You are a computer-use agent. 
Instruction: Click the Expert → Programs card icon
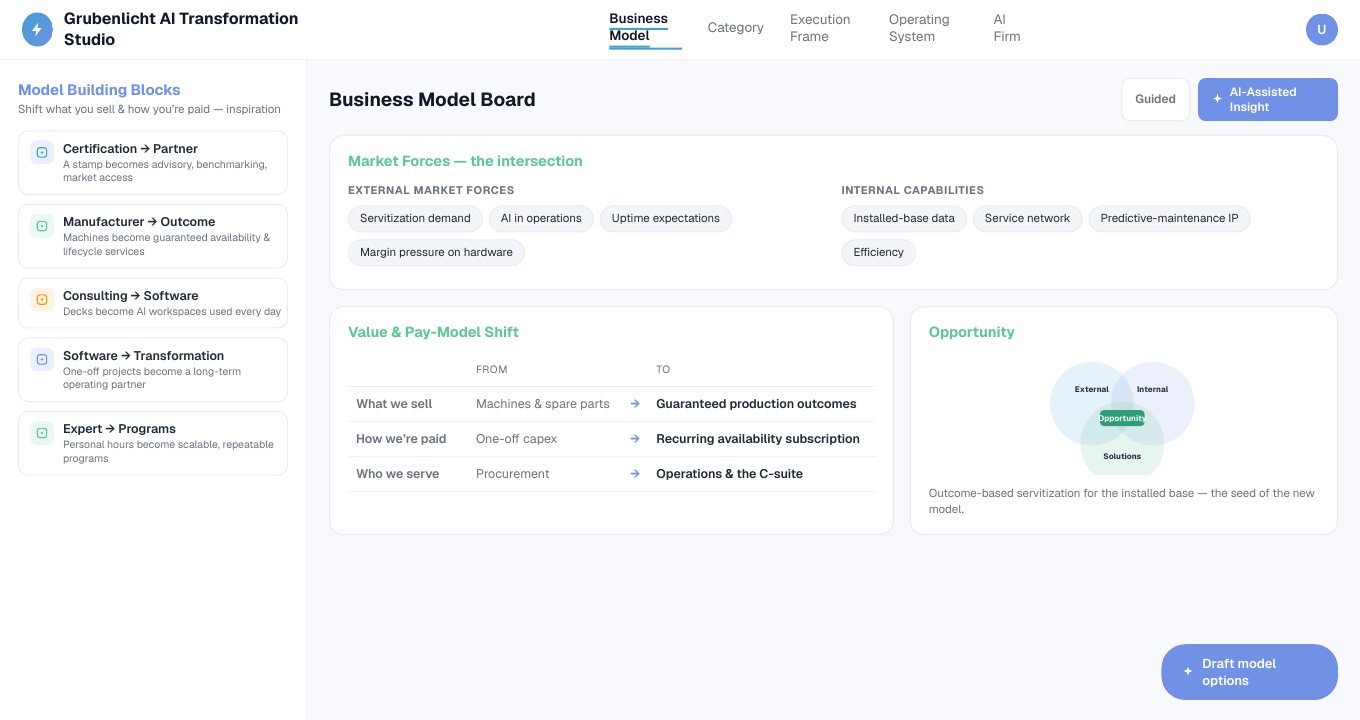click(x=42, y=433)
